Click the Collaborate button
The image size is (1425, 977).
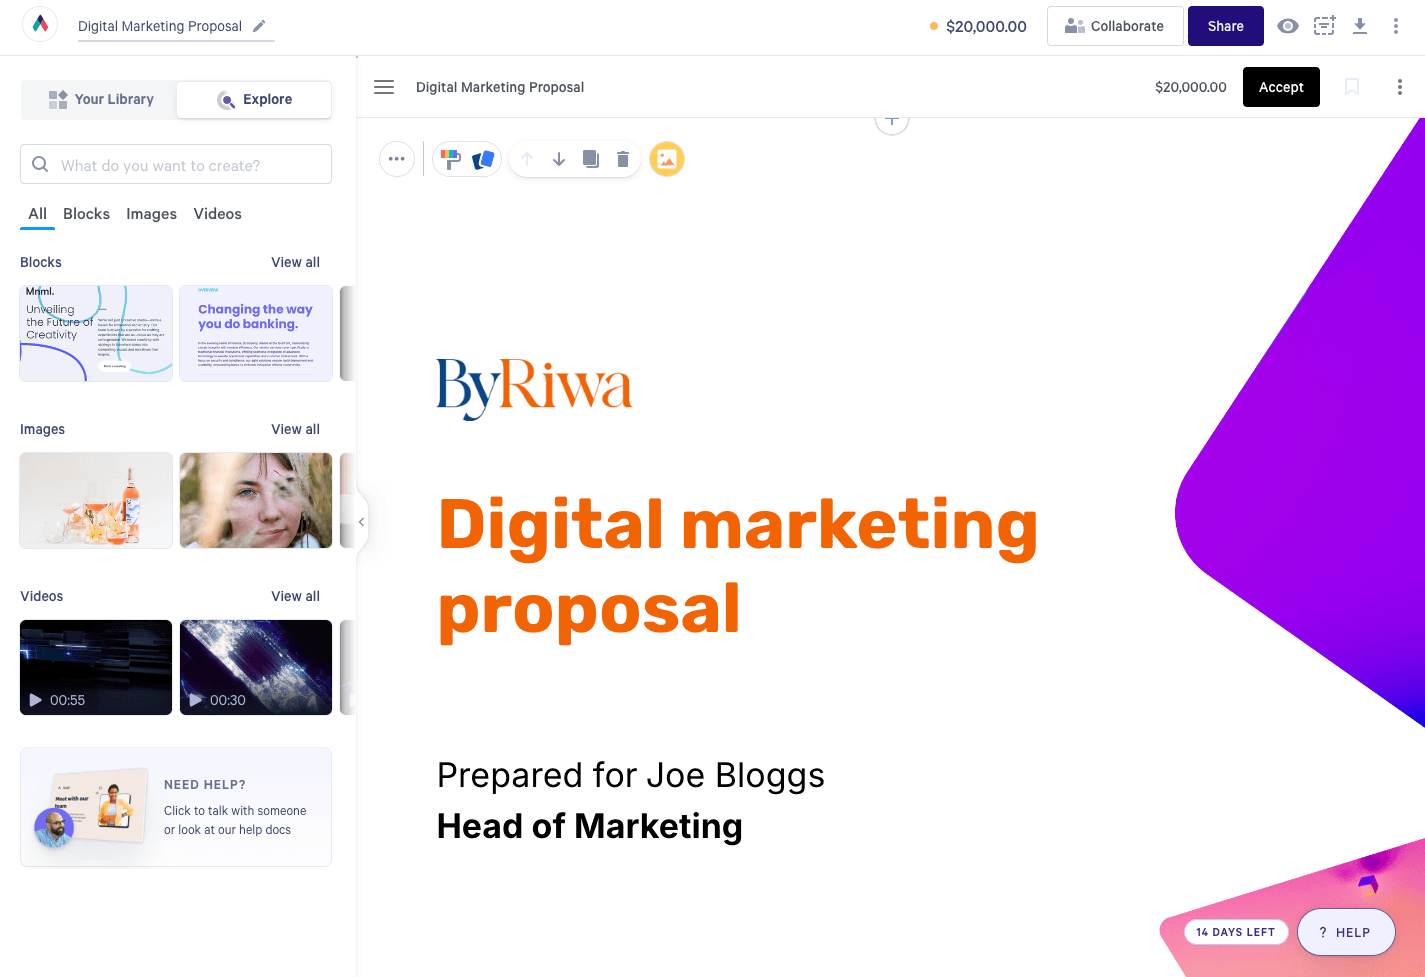[x=1115, y=26]
